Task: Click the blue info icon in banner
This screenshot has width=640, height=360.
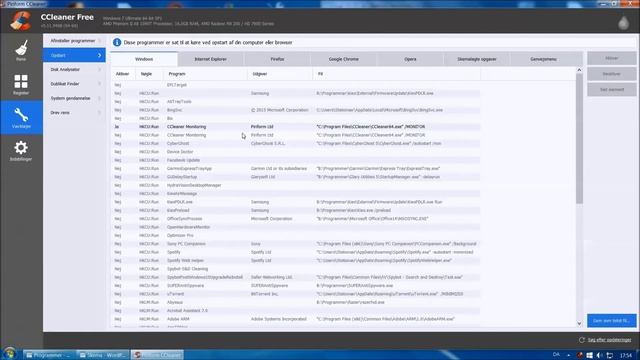Action: pos(117,42)
